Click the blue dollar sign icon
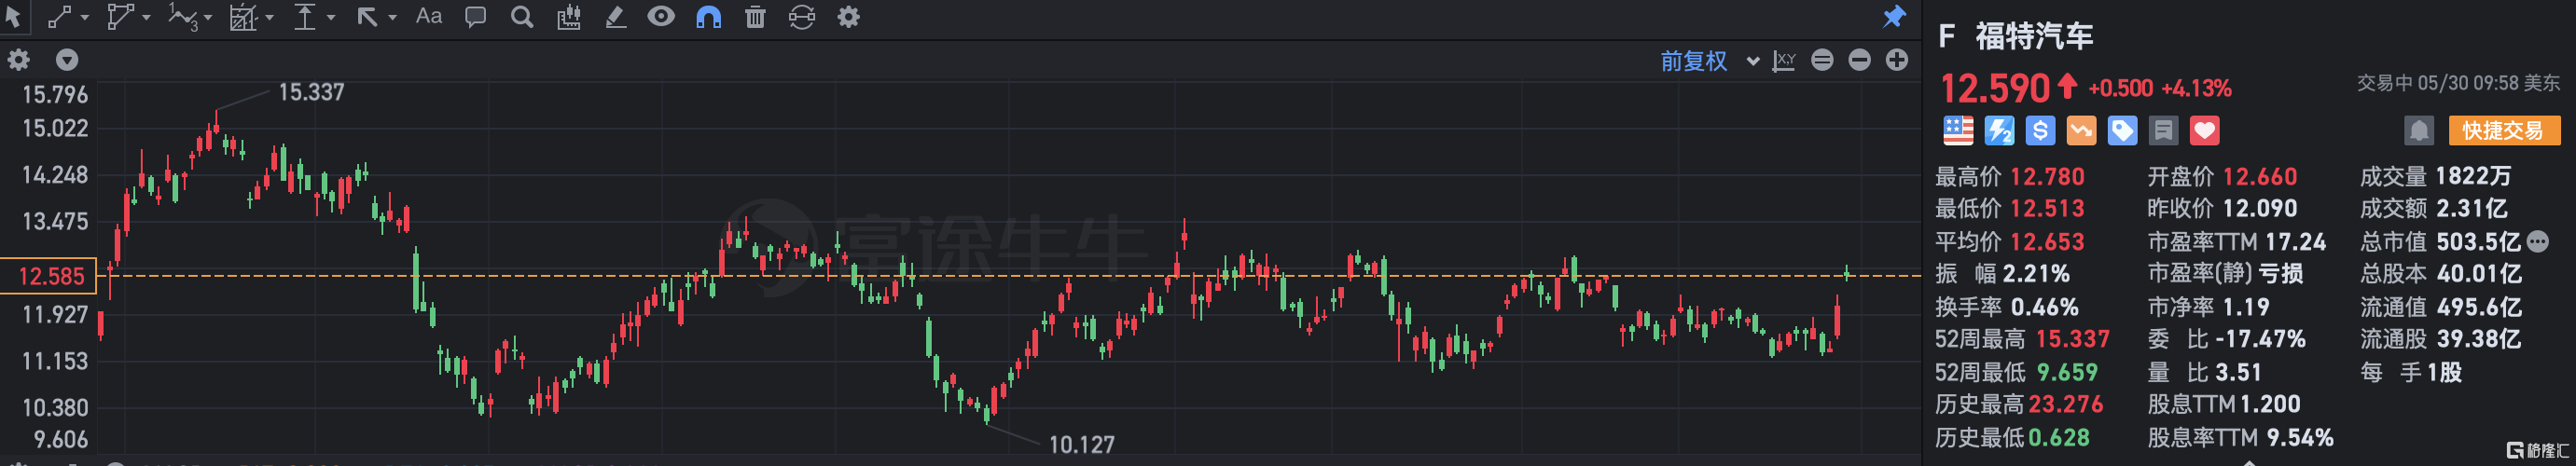This screenshot has height=466, width=2576. pos(2040,131)
